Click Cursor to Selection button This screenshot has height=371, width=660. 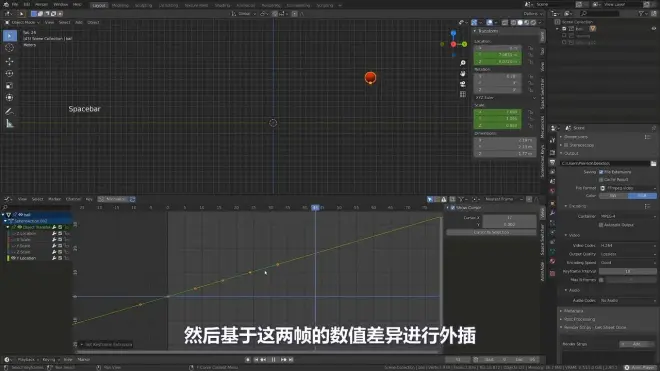(x=491, y=232)
